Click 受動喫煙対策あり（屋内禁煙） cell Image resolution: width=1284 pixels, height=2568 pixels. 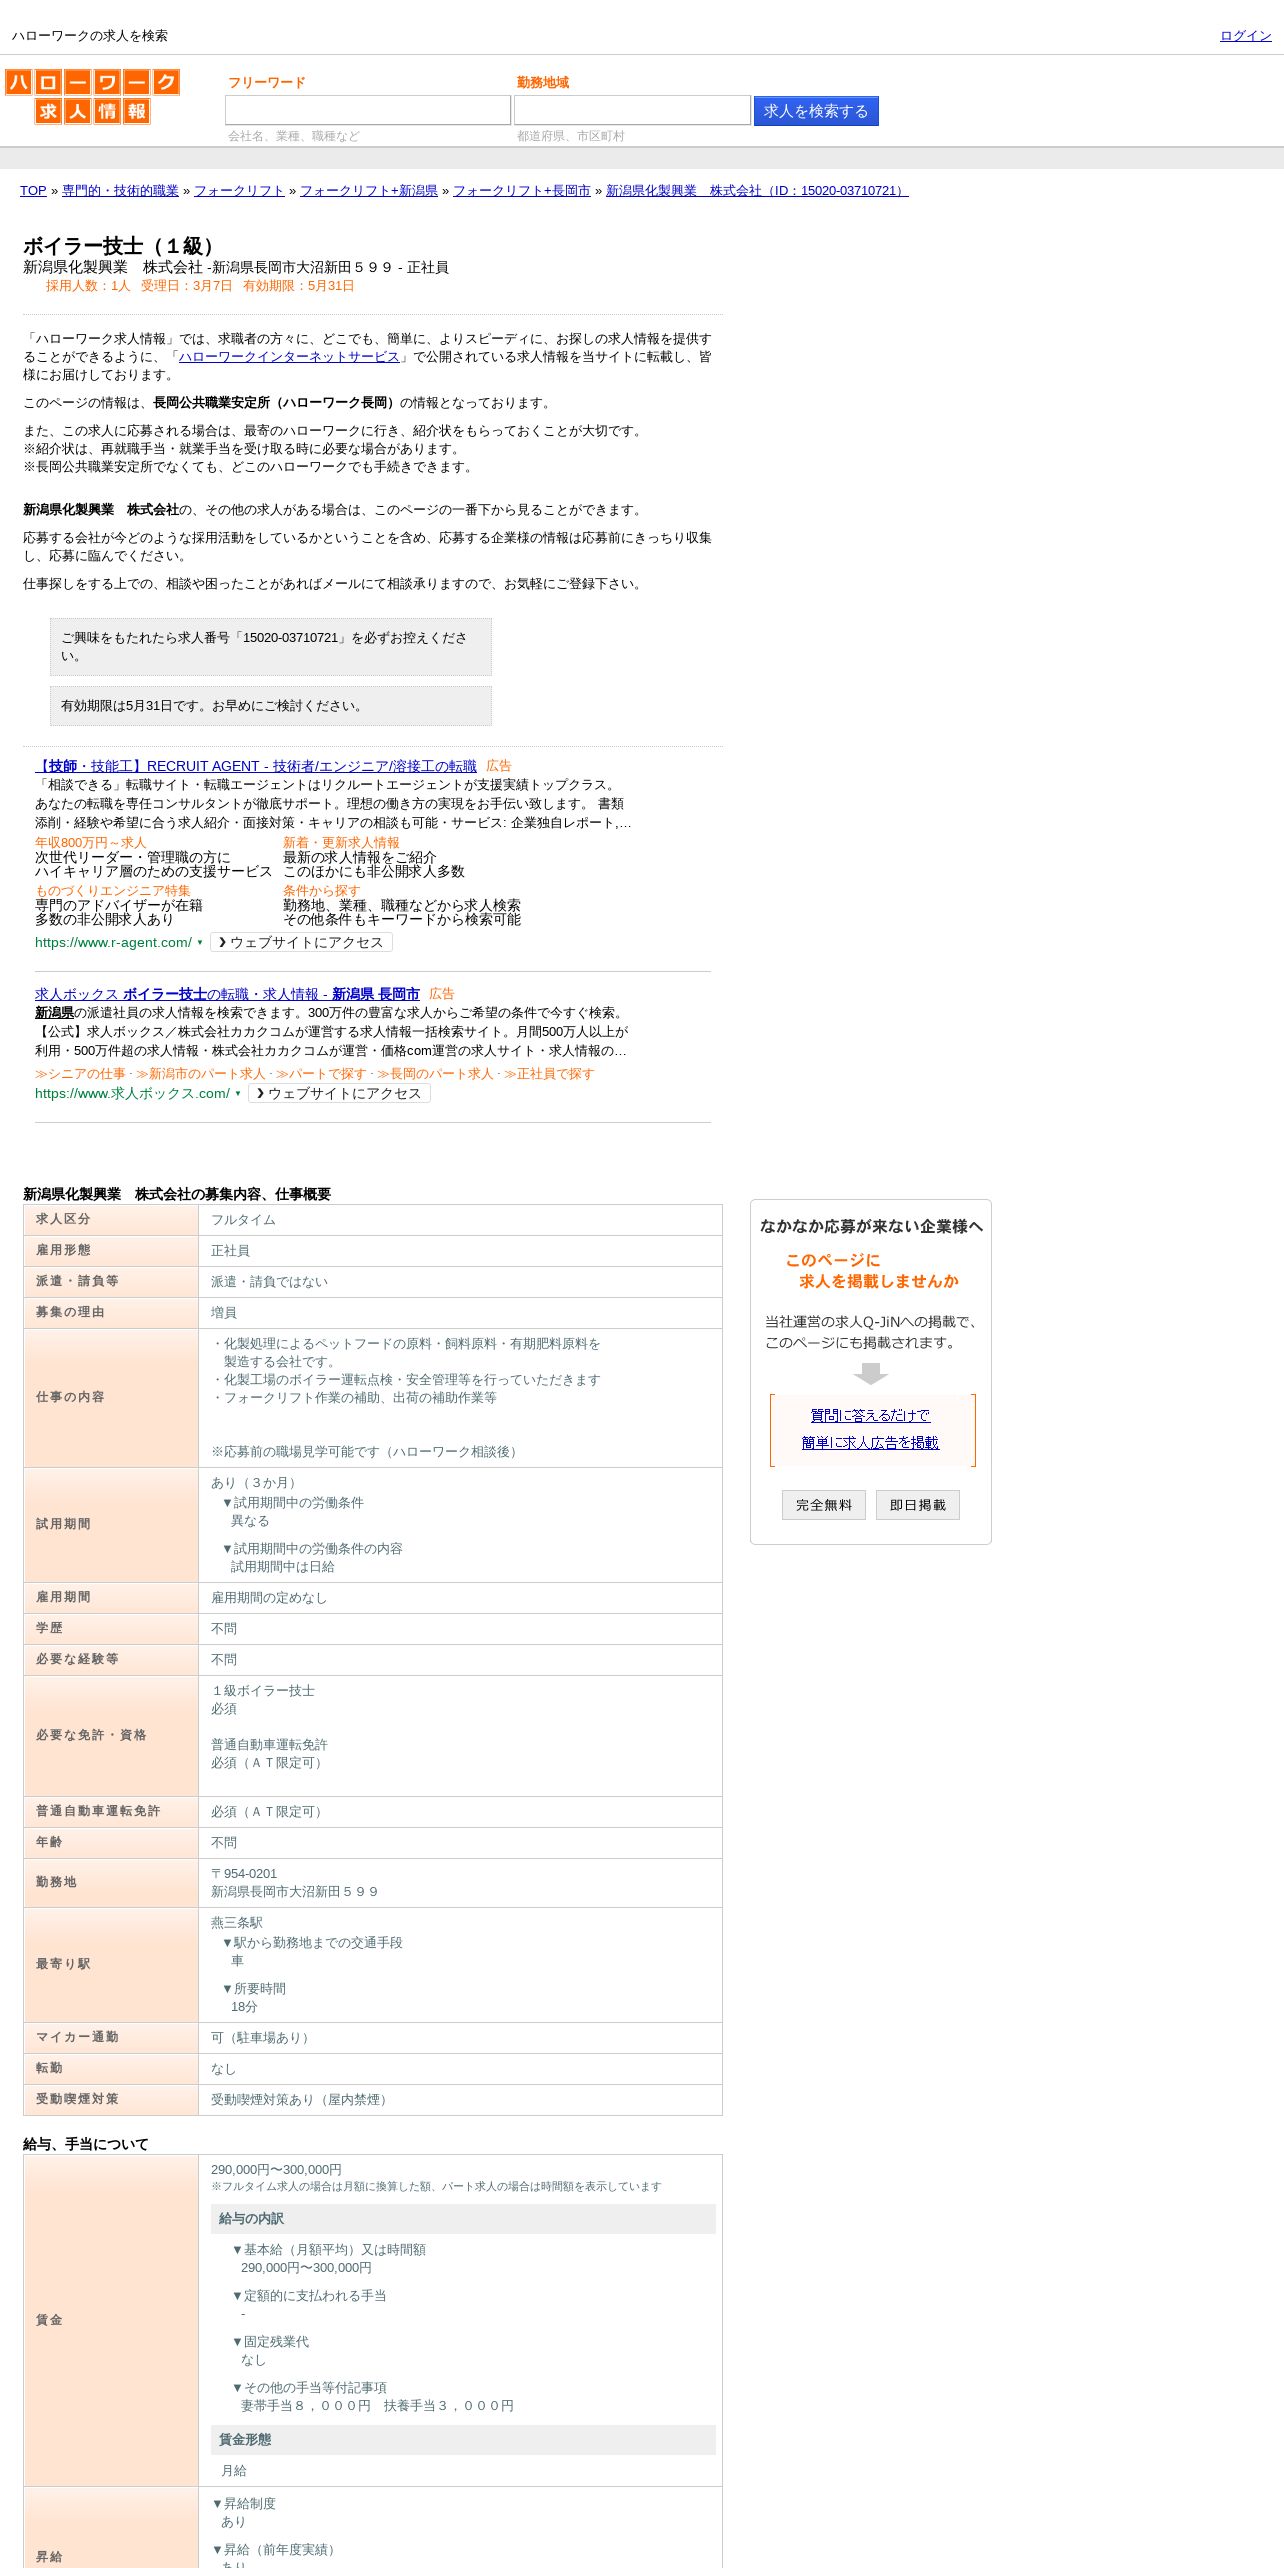[460, 2100]
